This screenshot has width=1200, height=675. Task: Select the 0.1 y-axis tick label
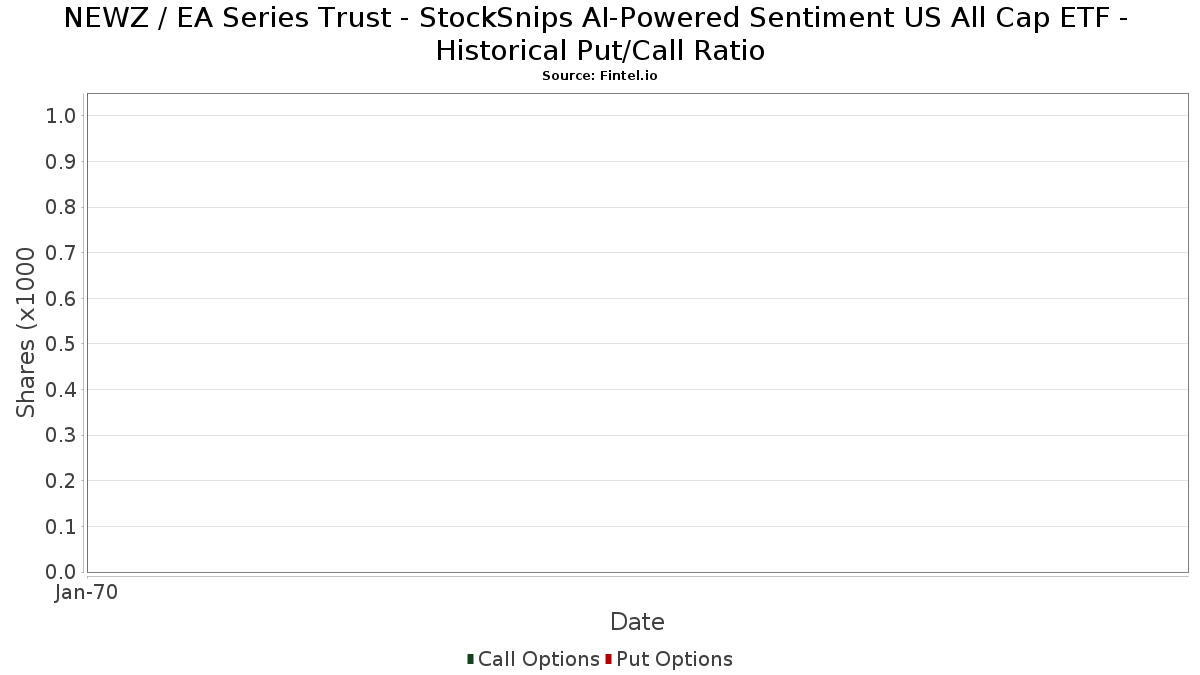[61, 527]
